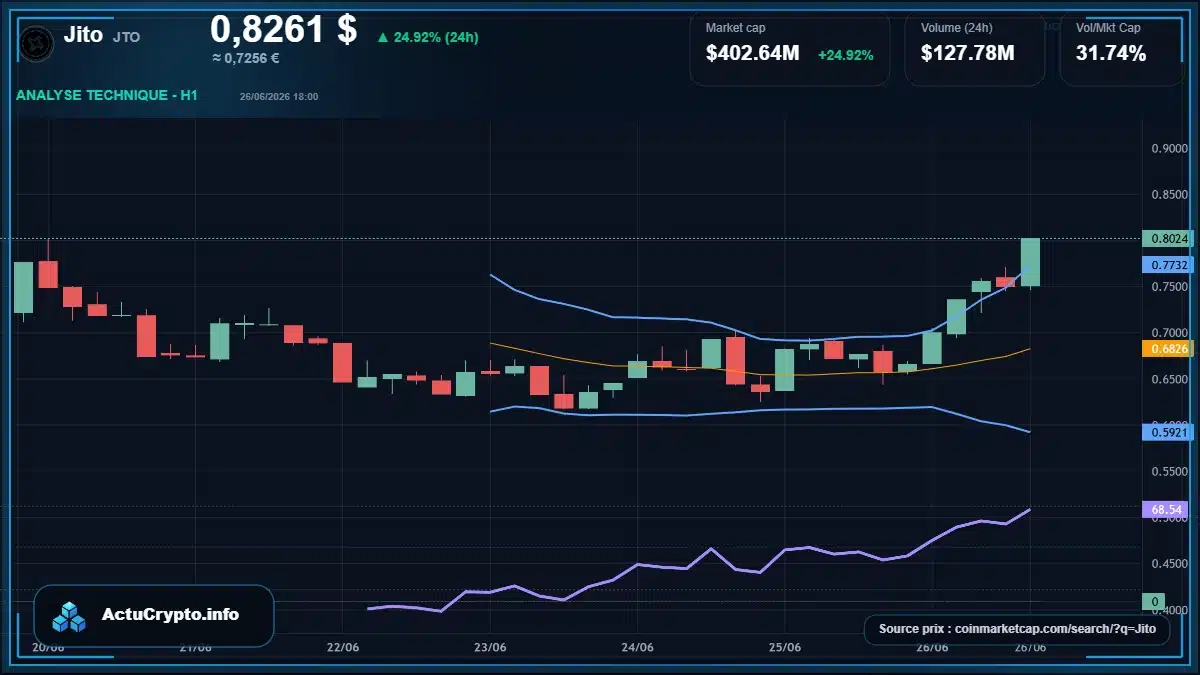The image size is (1200, 675).
Task: Click the ANALYSE TECHNIQUE - H1 label
Action: click(x=106, y=96)
